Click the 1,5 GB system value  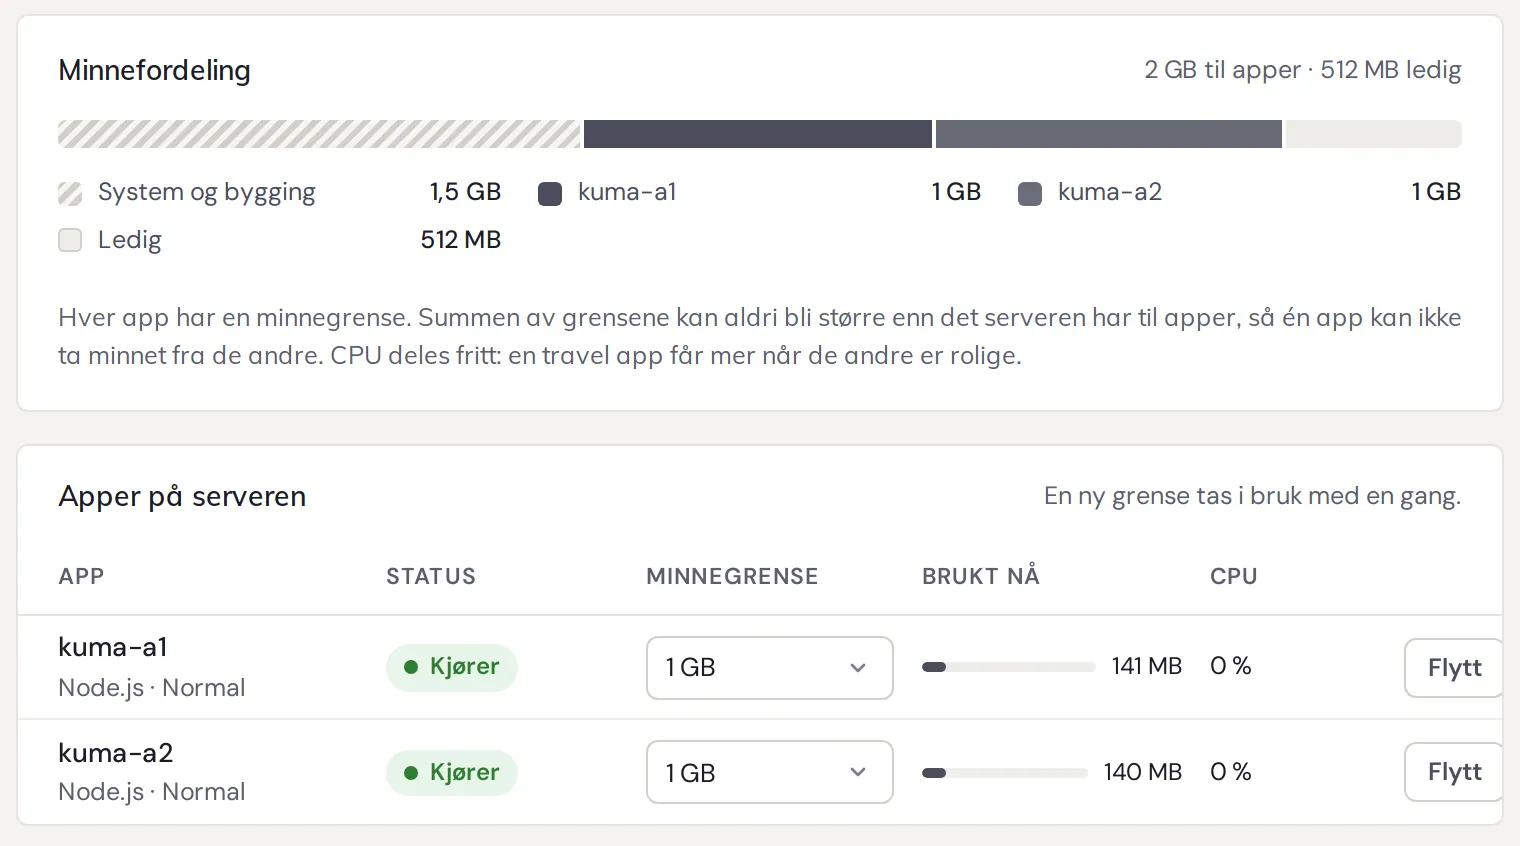tap(465, 192)
